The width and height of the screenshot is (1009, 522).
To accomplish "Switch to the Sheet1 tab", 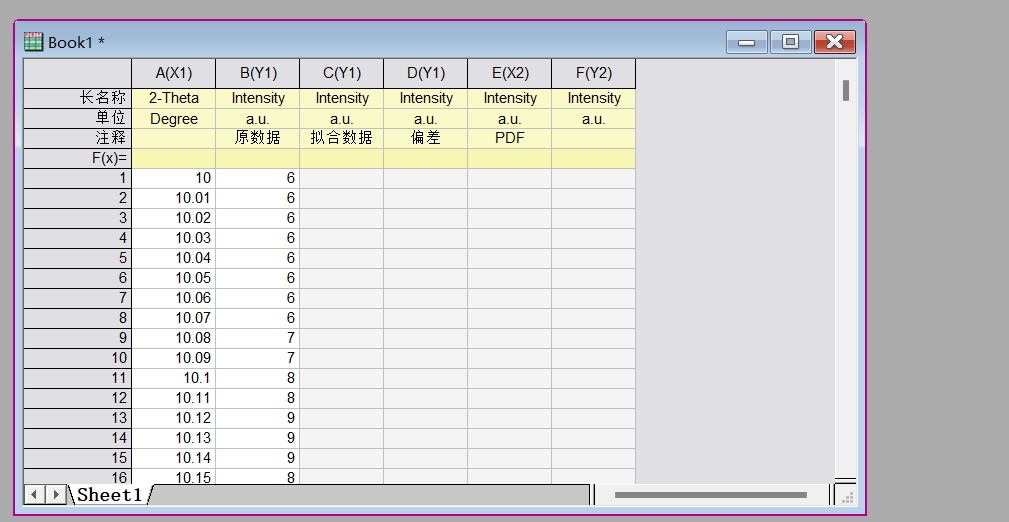I will (x=110, y=495).
